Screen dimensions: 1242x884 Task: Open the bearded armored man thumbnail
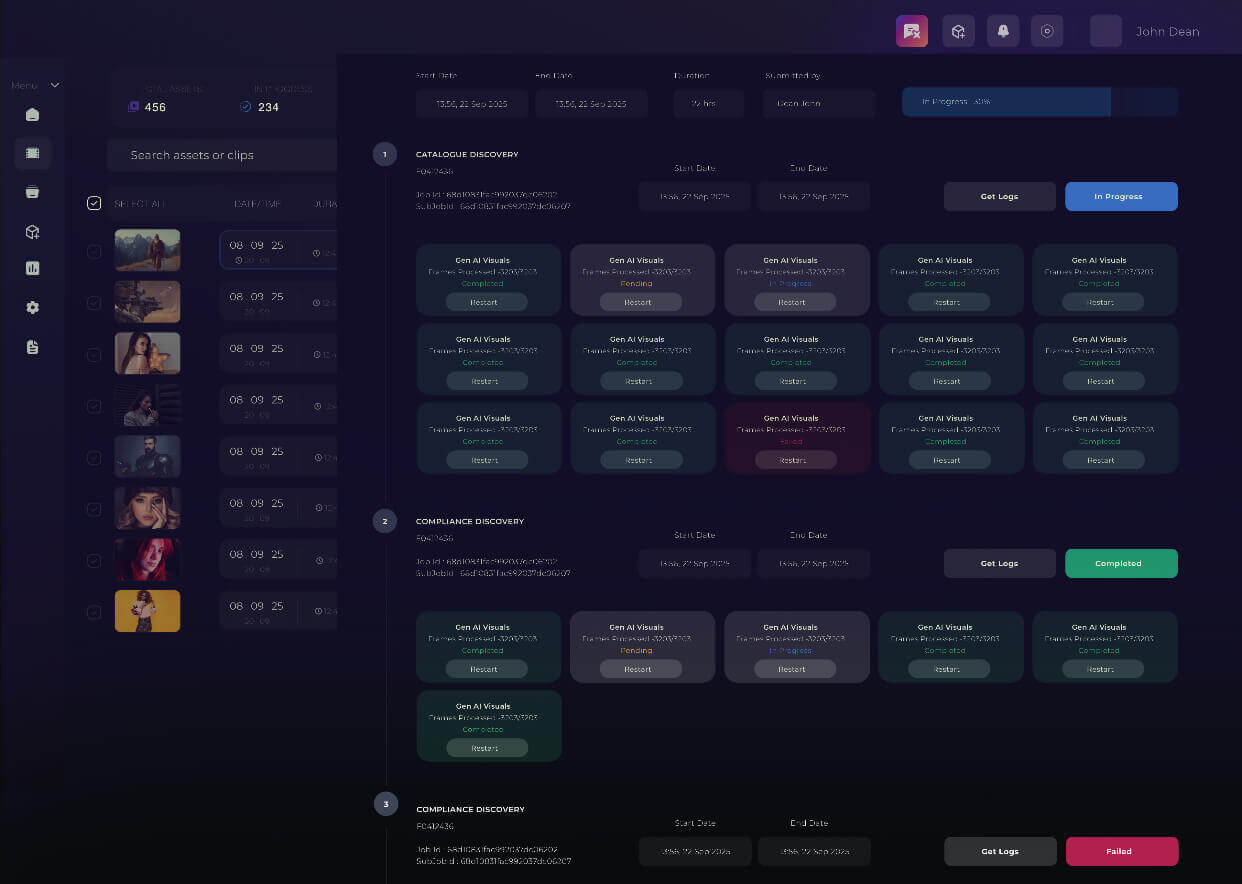tap(147, 456)
